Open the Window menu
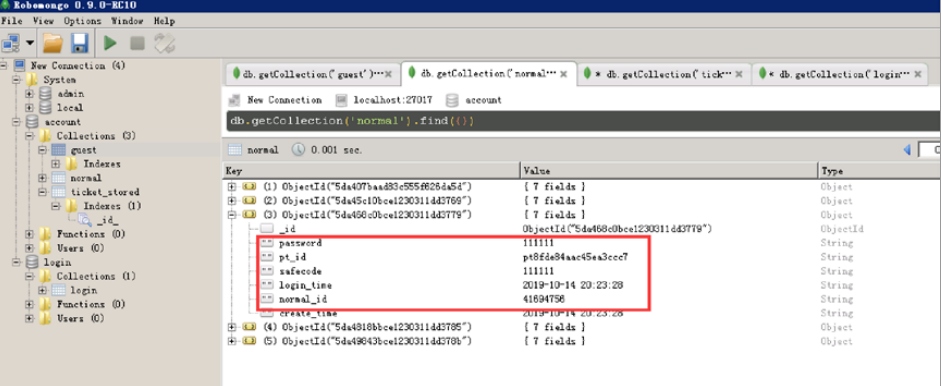 (x=127, y=20)
